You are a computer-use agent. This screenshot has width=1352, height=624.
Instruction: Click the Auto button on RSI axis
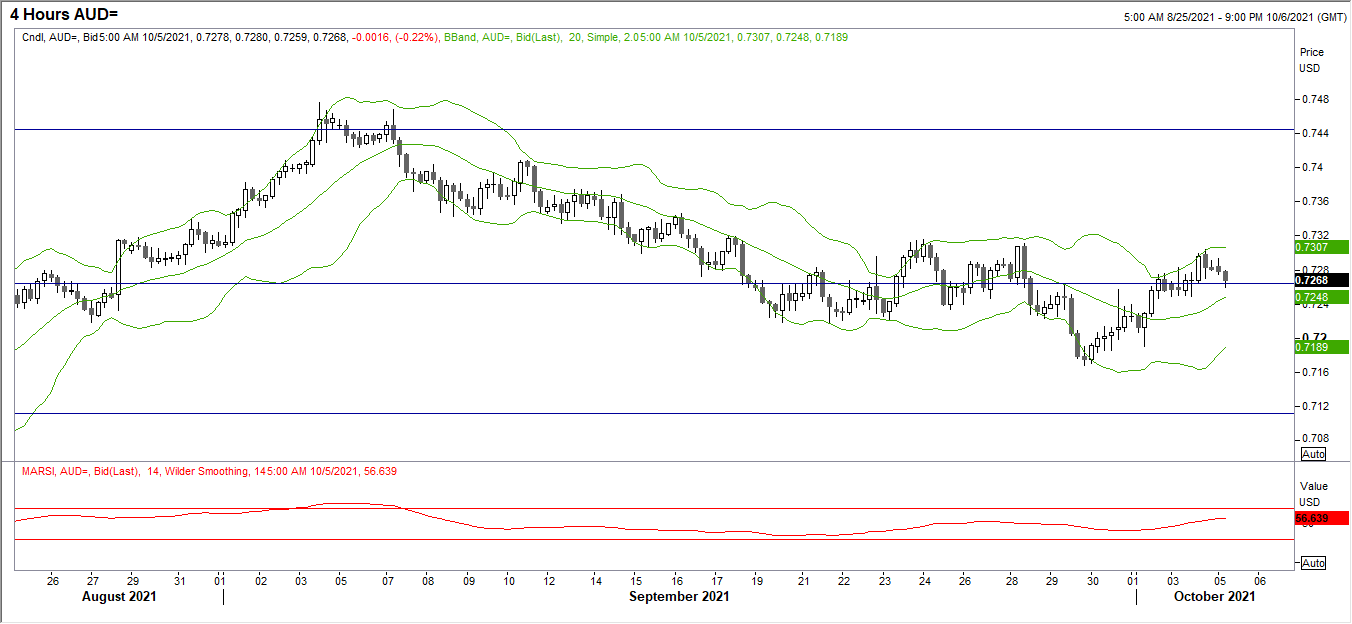[1313, 563]
